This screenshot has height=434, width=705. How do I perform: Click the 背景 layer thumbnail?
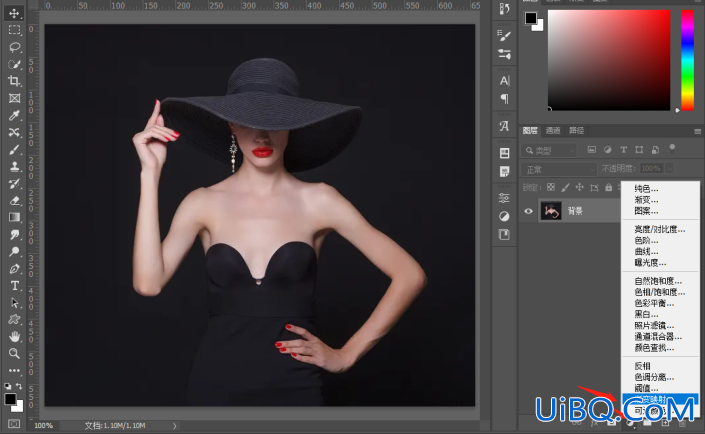click(551, 211)
